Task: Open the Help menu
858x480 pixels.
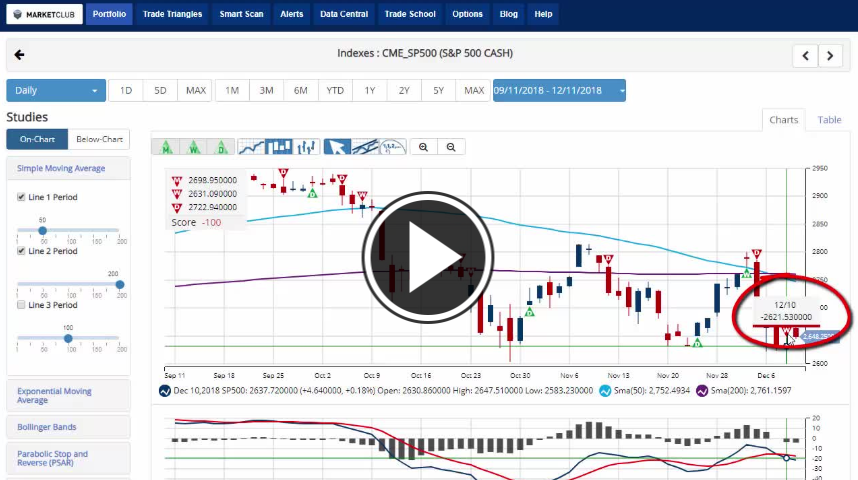Action: 543,14
